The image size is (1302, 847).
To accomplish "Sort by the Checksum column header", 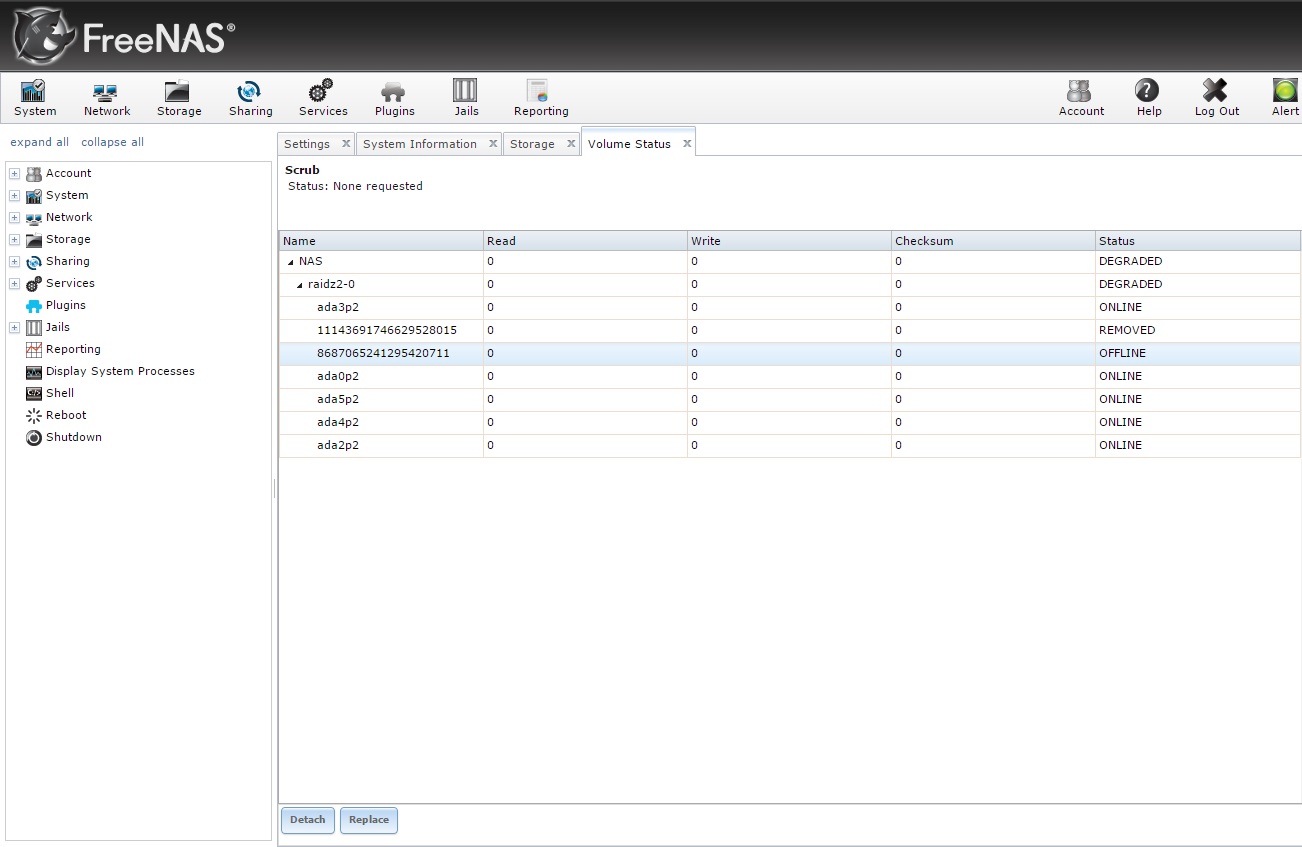I will click(993, 241).
